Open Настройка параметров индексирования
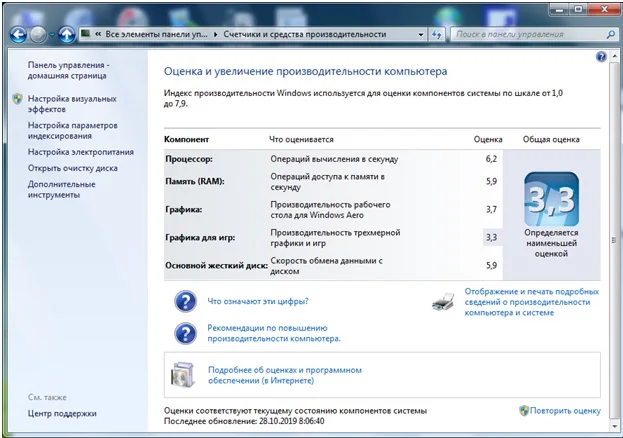The width and height of the screenshot is (623, 438). (x=73, y=130)
